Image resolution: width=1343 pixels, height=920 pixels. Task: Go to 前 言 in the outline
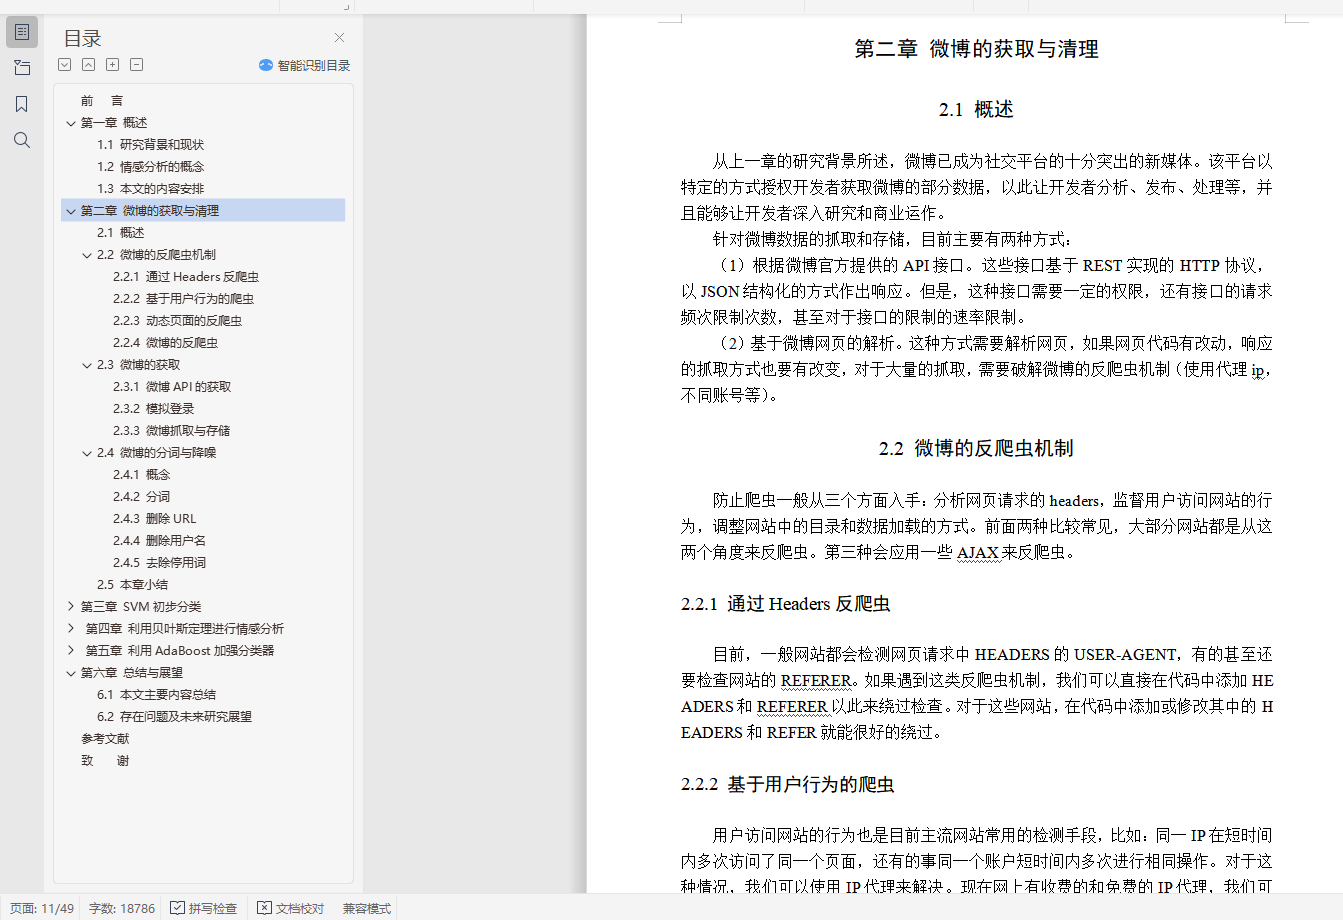(x=102, y=101)
